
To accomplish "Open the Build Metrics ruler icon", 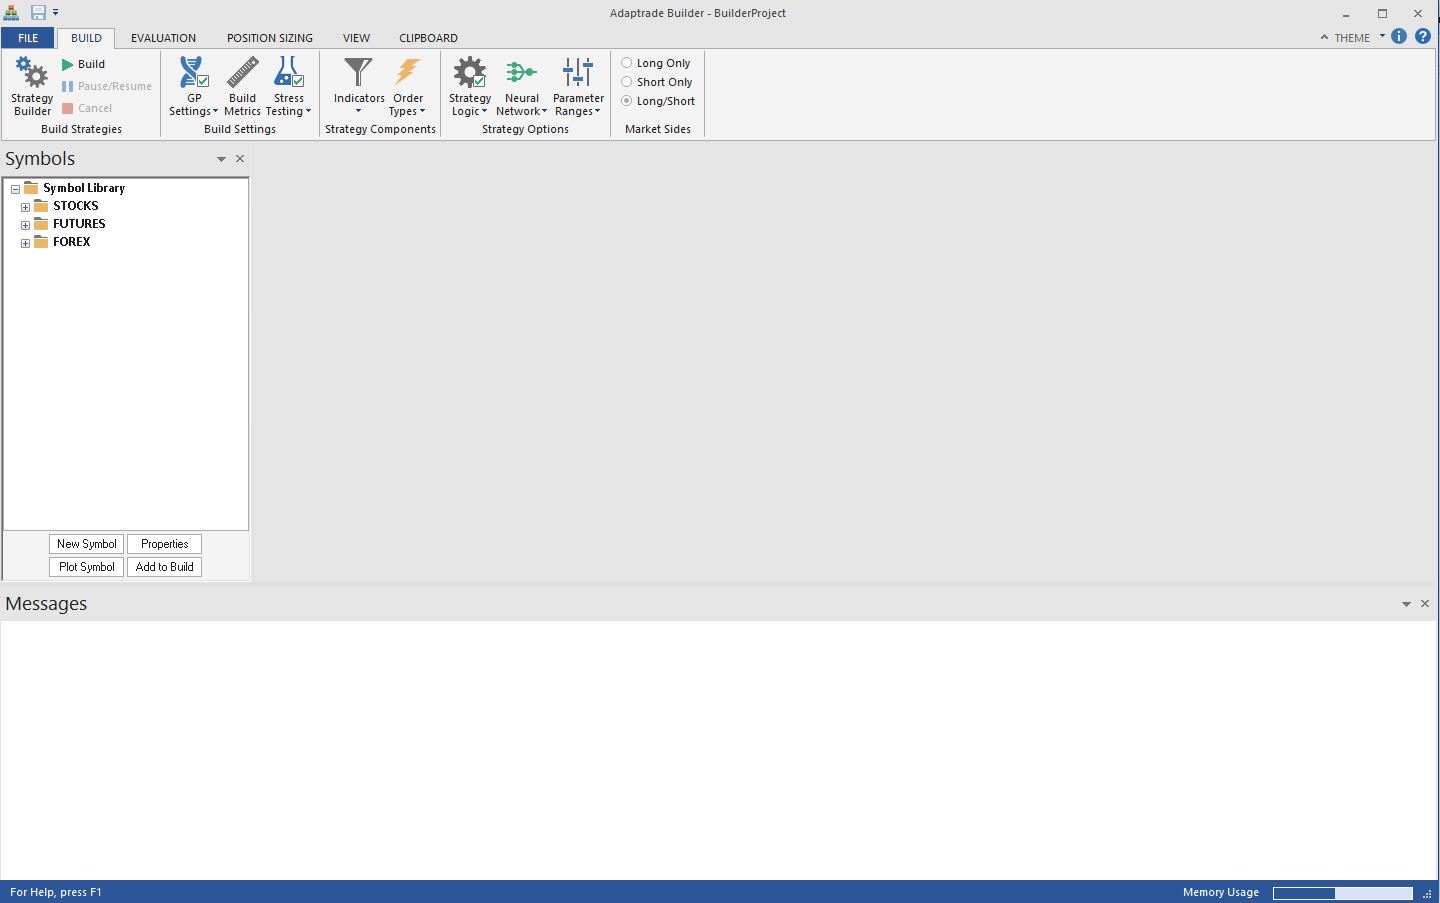I will pyautogui.click(x=242, y=72).
